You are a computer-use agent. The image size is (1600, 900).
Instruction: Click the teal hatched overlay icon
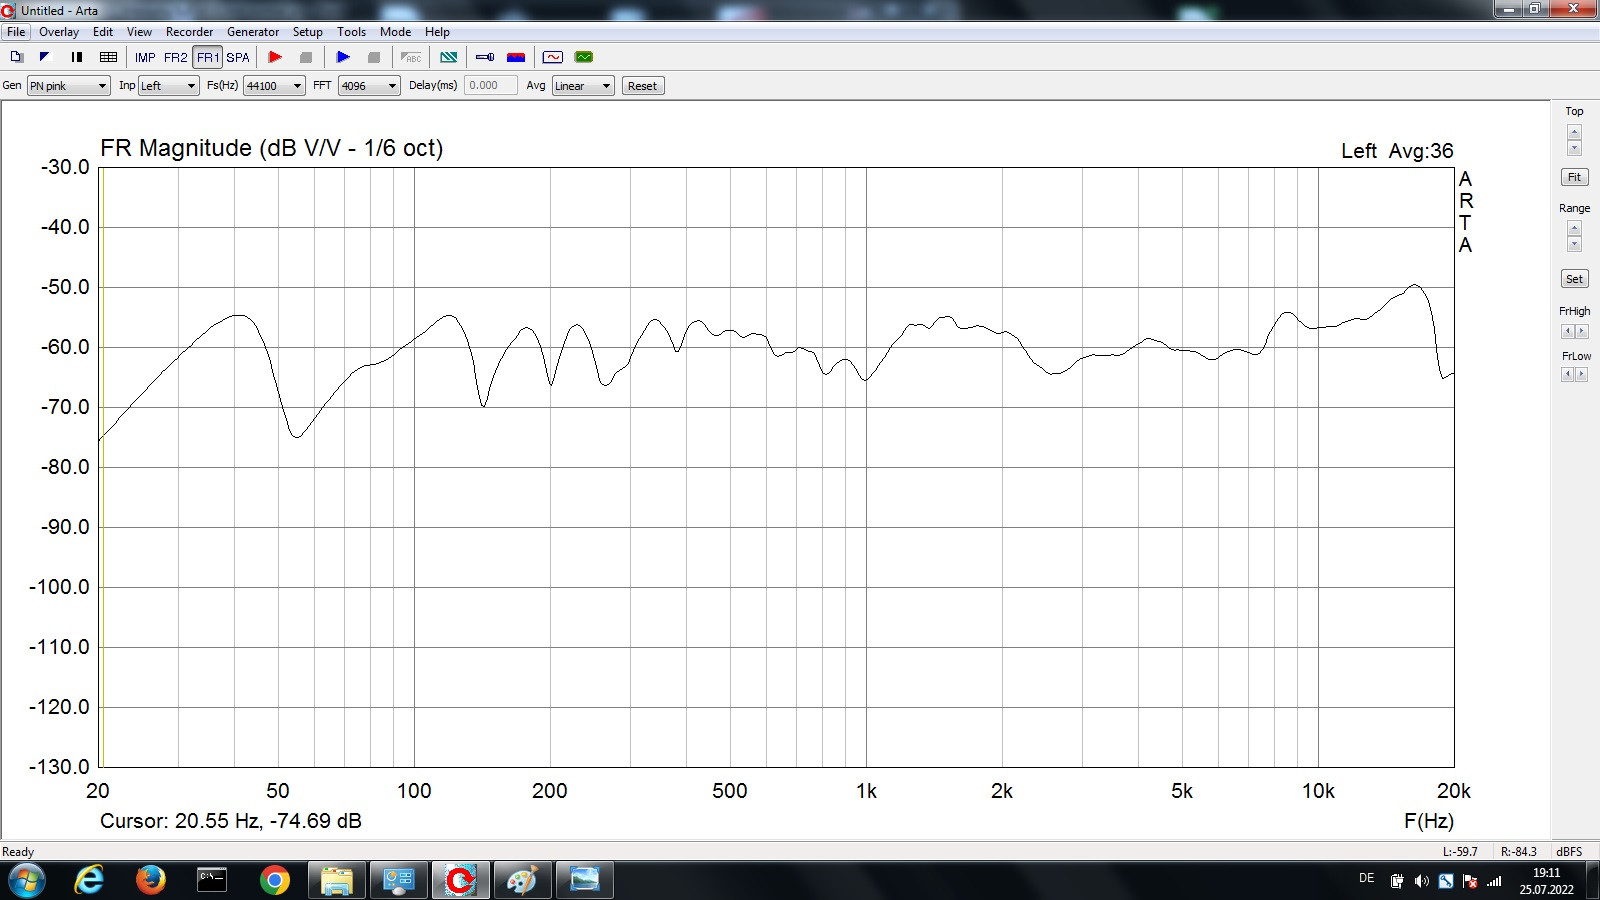click(449, 57)
